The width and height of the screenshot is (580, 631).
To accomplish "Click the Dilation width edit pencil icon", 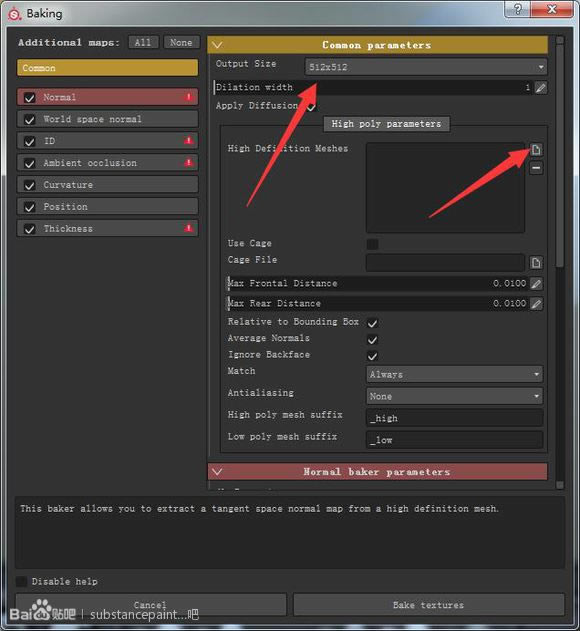I will point(541,87).
